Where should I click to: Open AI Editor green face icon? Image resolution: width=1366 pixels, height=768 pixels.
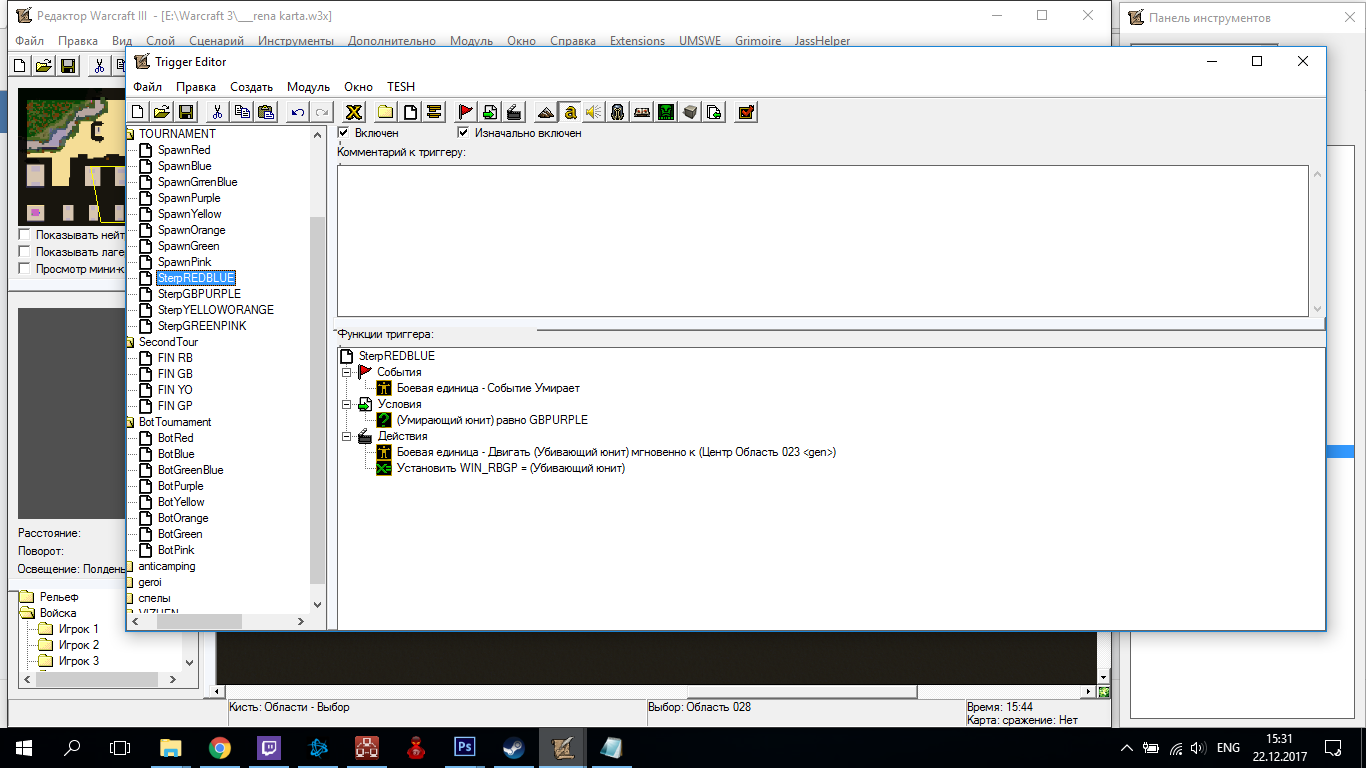pos(665,112)
